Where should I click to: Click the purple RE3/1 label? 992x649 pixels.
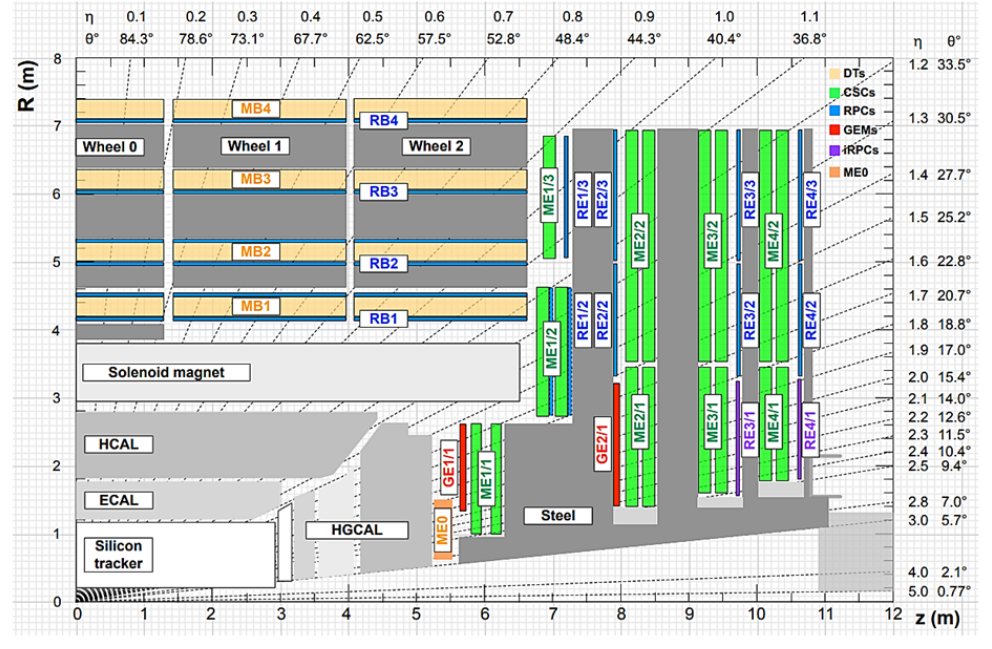click(750, 430)
